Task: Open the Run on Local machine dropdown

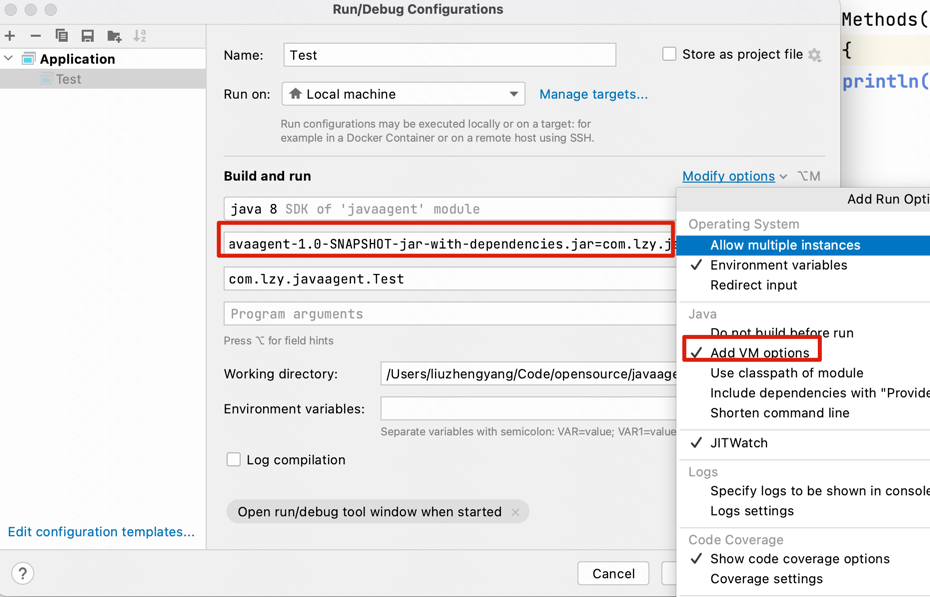Action: [x=403, y=94]
